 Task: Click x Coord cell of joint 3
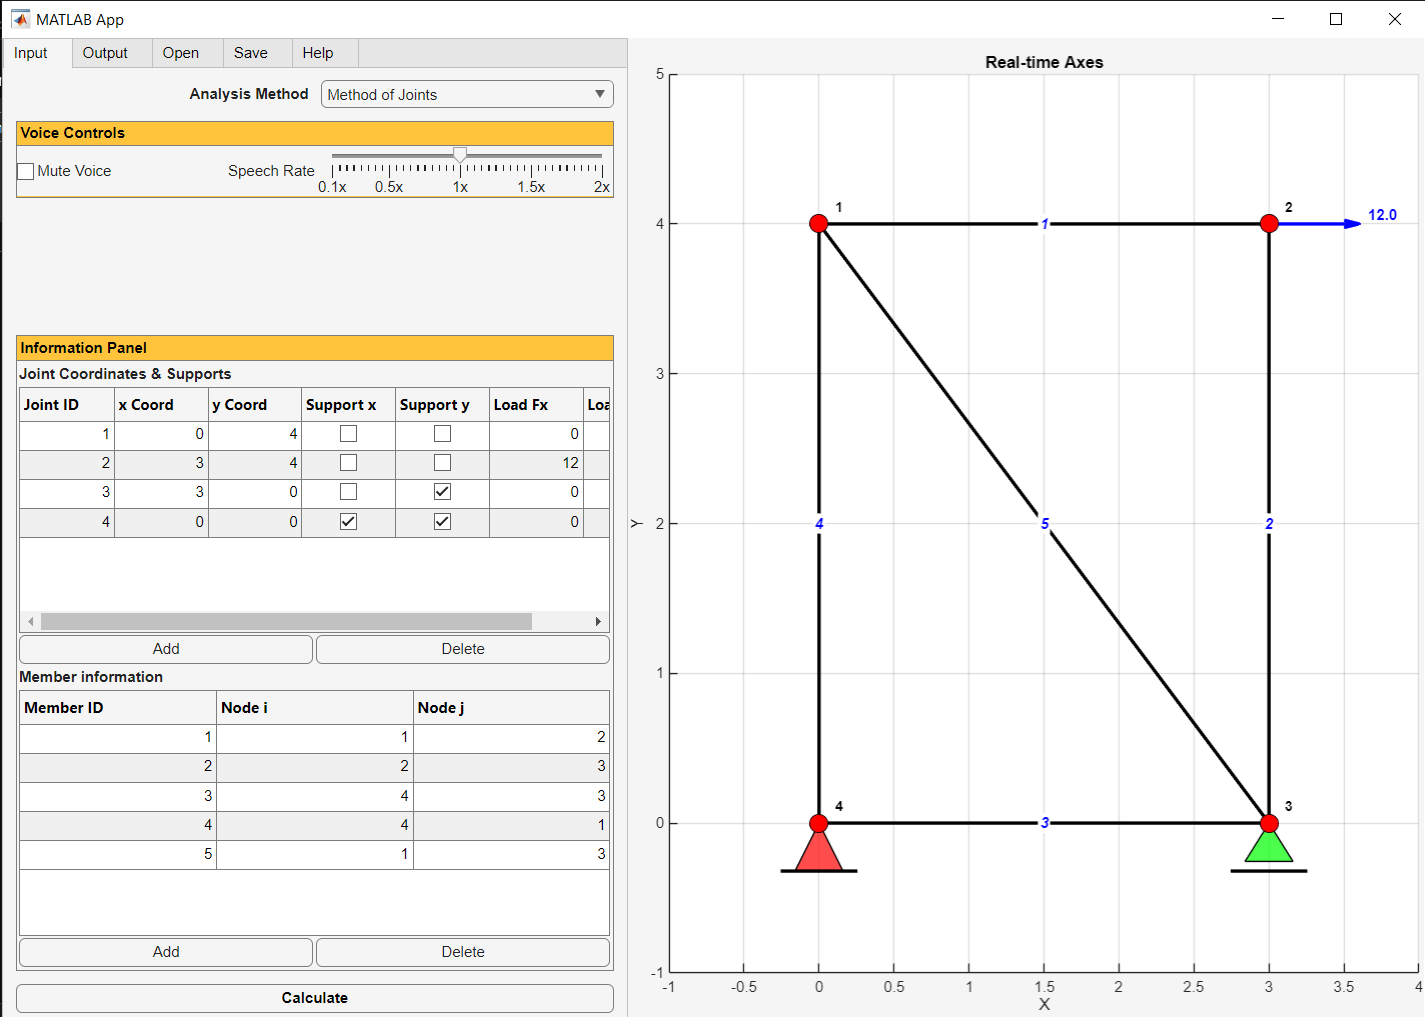click(x=161, y=492)
